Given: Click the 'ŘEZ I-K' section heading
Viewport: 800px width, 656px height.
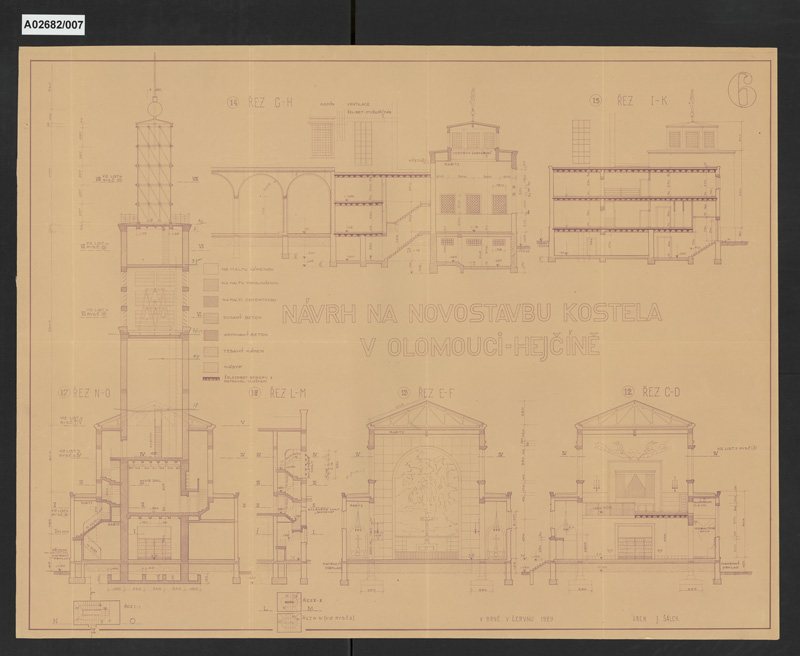Looking at the screenshot, I should [x=642, y=100].
